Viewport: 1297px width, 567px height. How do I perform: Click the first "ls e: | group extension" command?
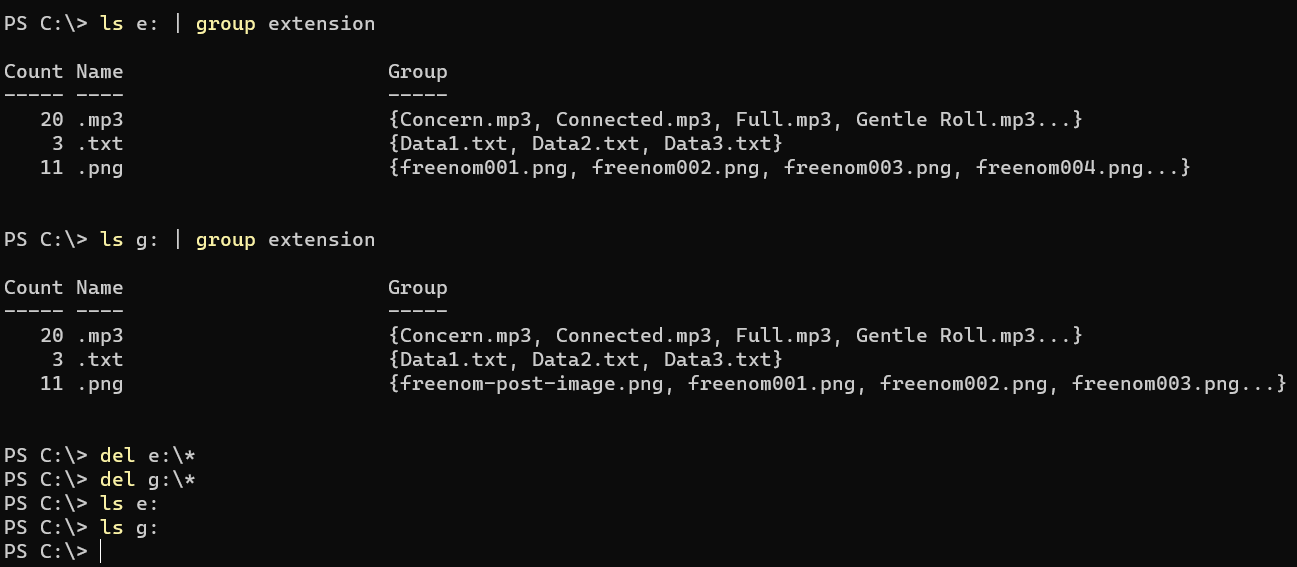(238, 24)
